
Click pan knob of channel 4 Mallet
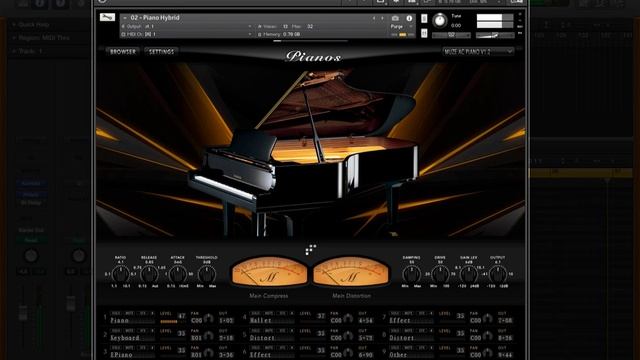tap(348, 318)
